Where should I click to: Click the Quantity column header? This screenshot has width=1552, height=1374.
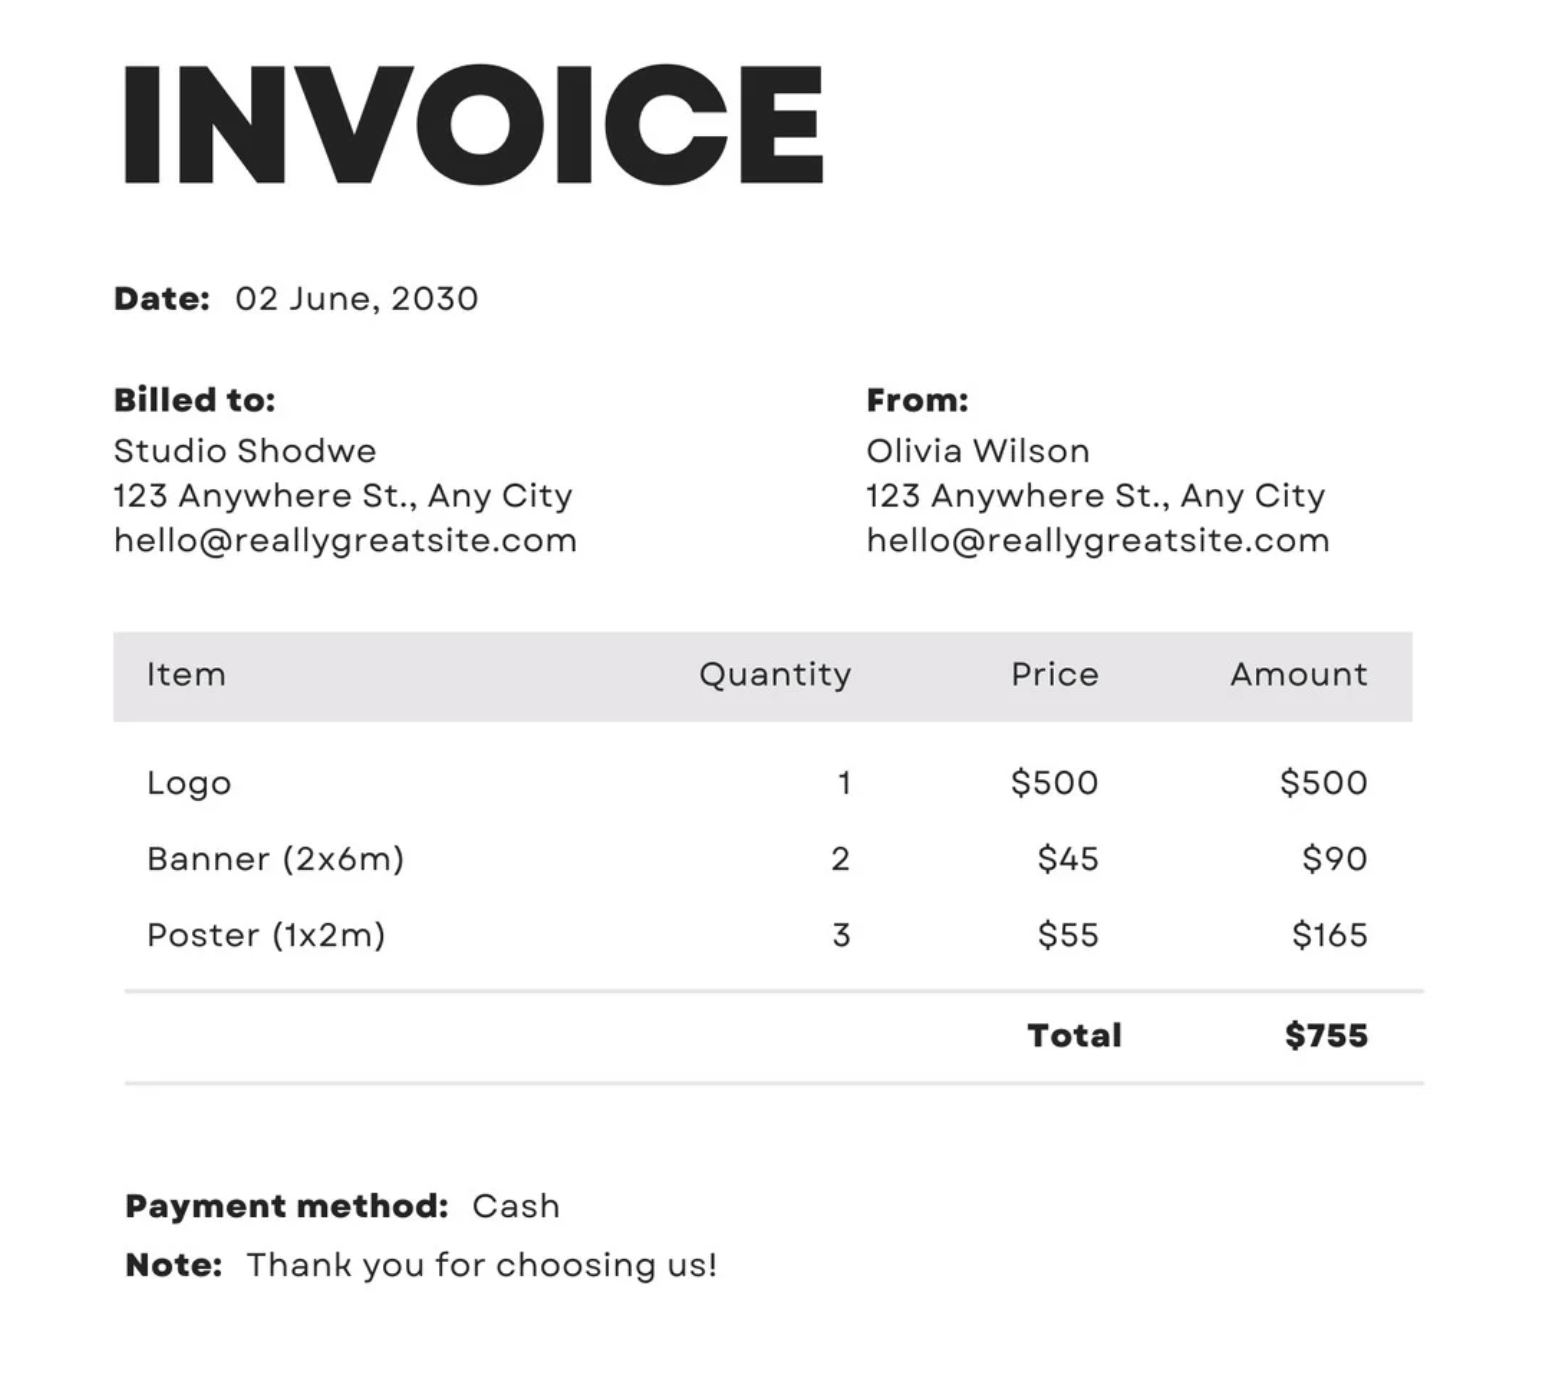[x=774, y=675]
